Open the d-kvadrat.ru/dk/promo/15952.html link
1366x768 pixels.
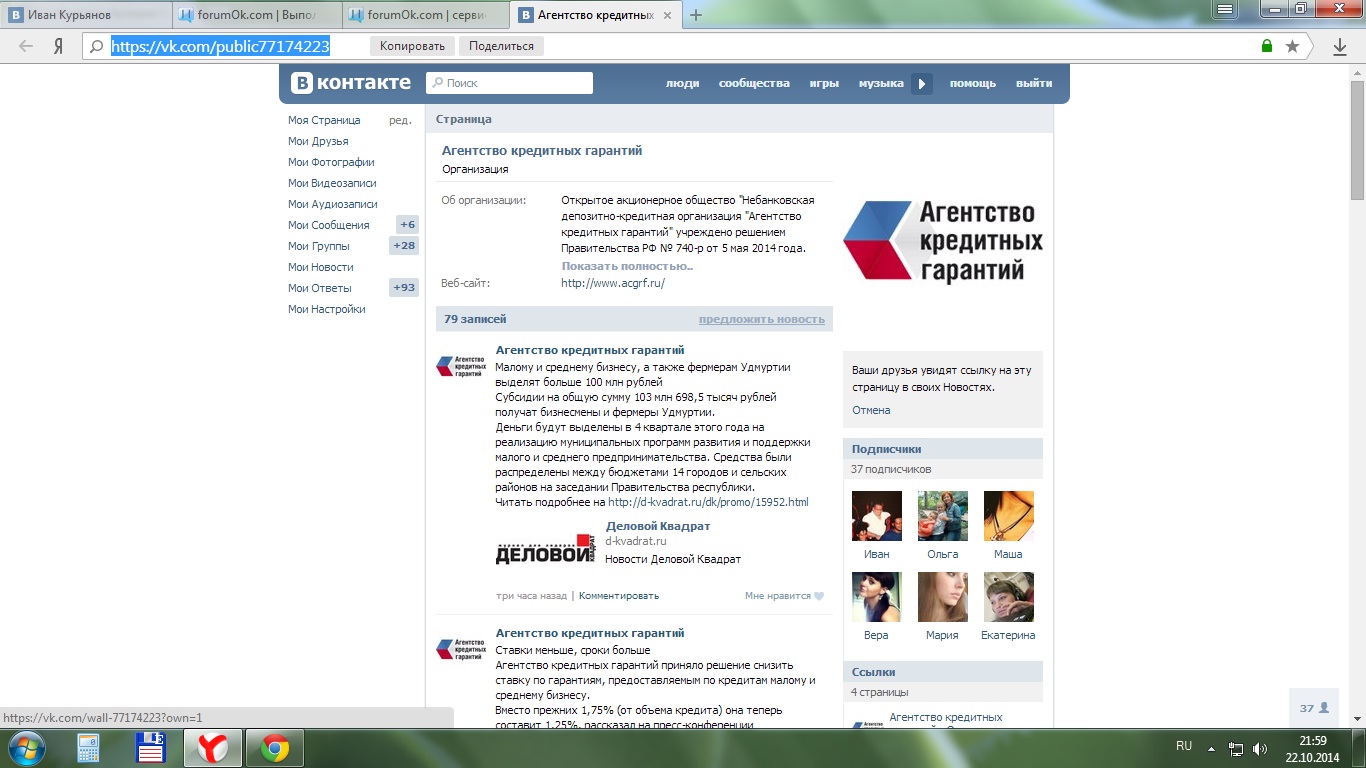(708, 502)
